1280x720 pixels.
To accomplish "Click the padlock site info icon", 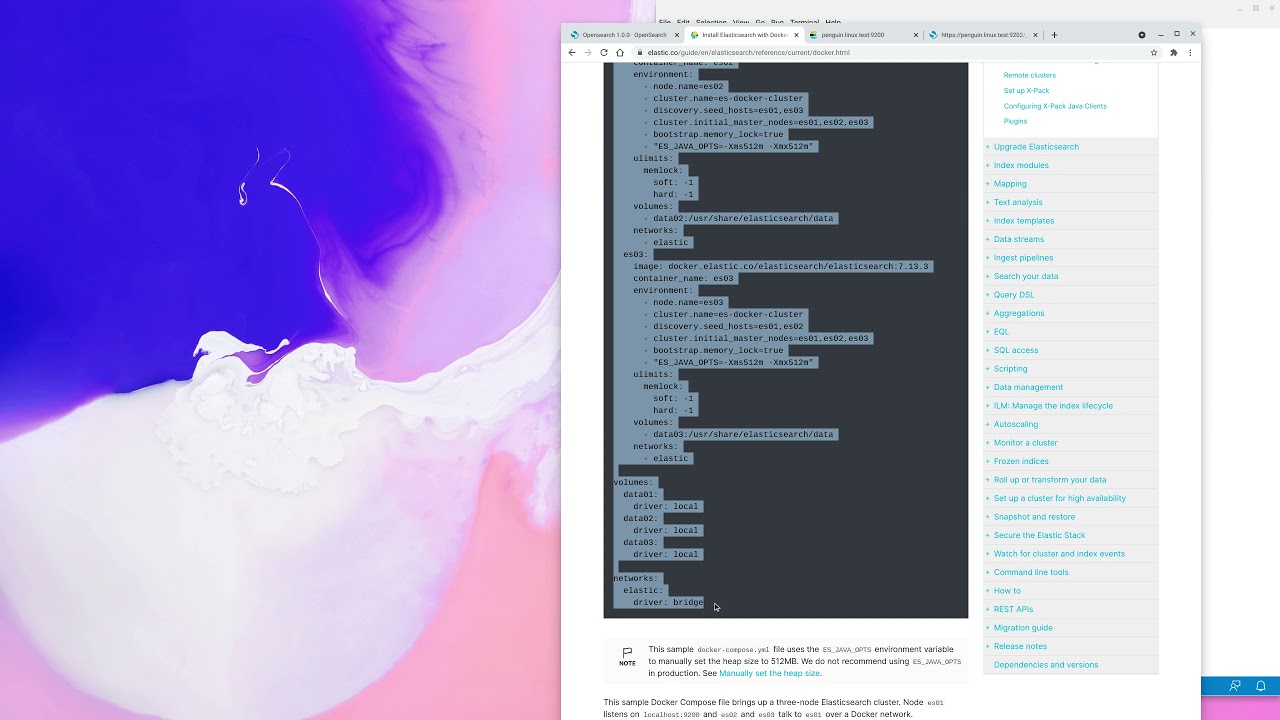I will (640, 52).
